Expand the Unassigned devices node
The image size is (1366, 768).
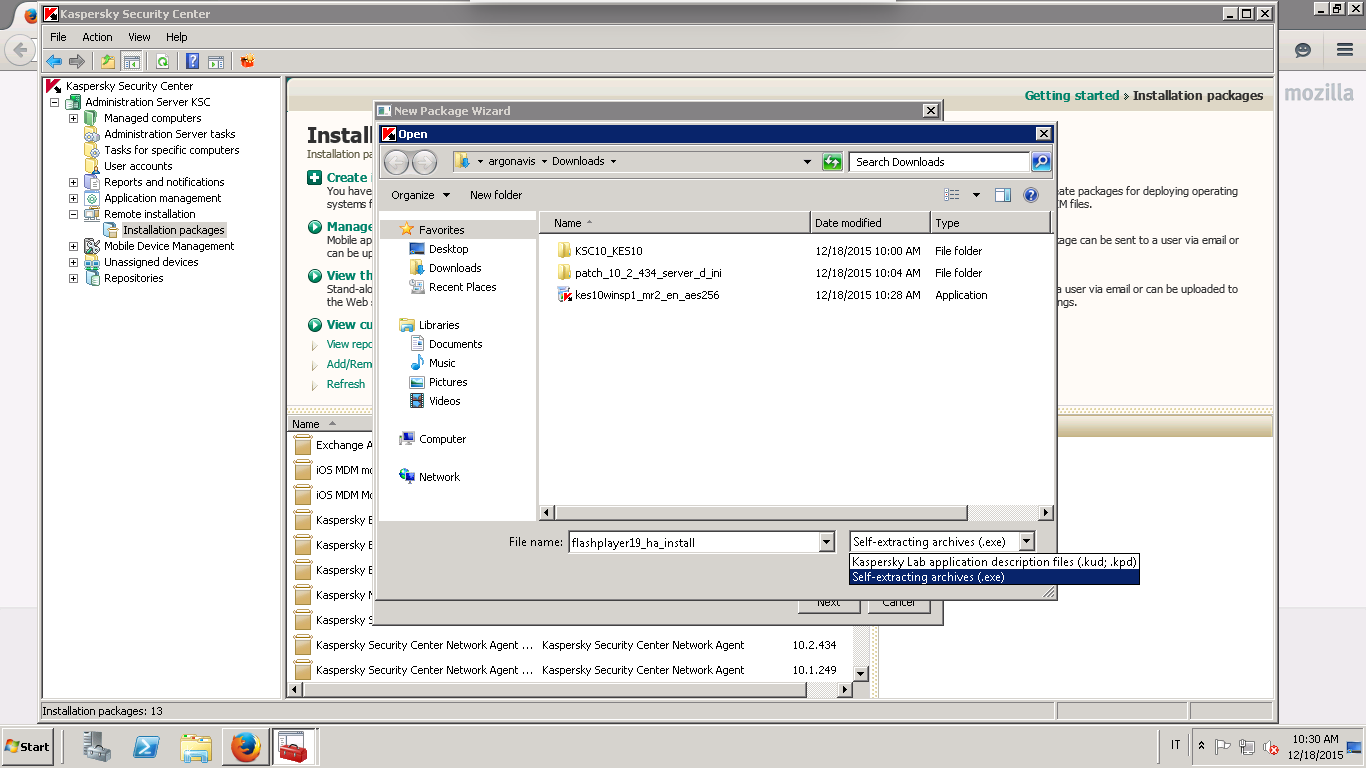point(73,262)
